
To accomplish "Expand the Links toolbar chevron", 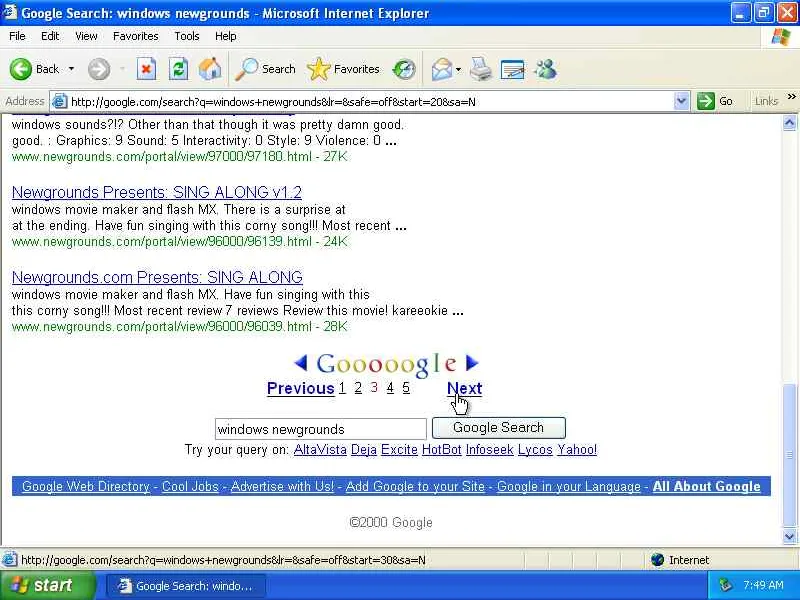I will [791, 96].
